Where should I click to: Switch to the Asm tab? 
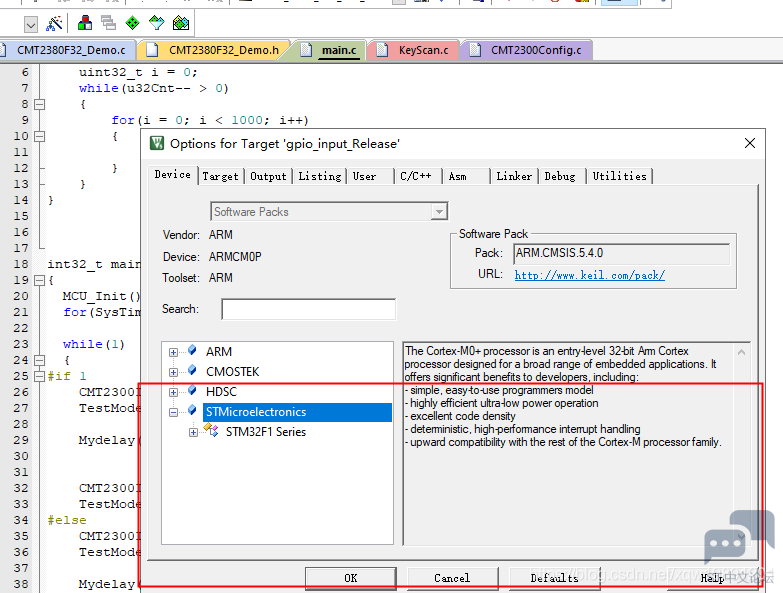tap(466, 176)
